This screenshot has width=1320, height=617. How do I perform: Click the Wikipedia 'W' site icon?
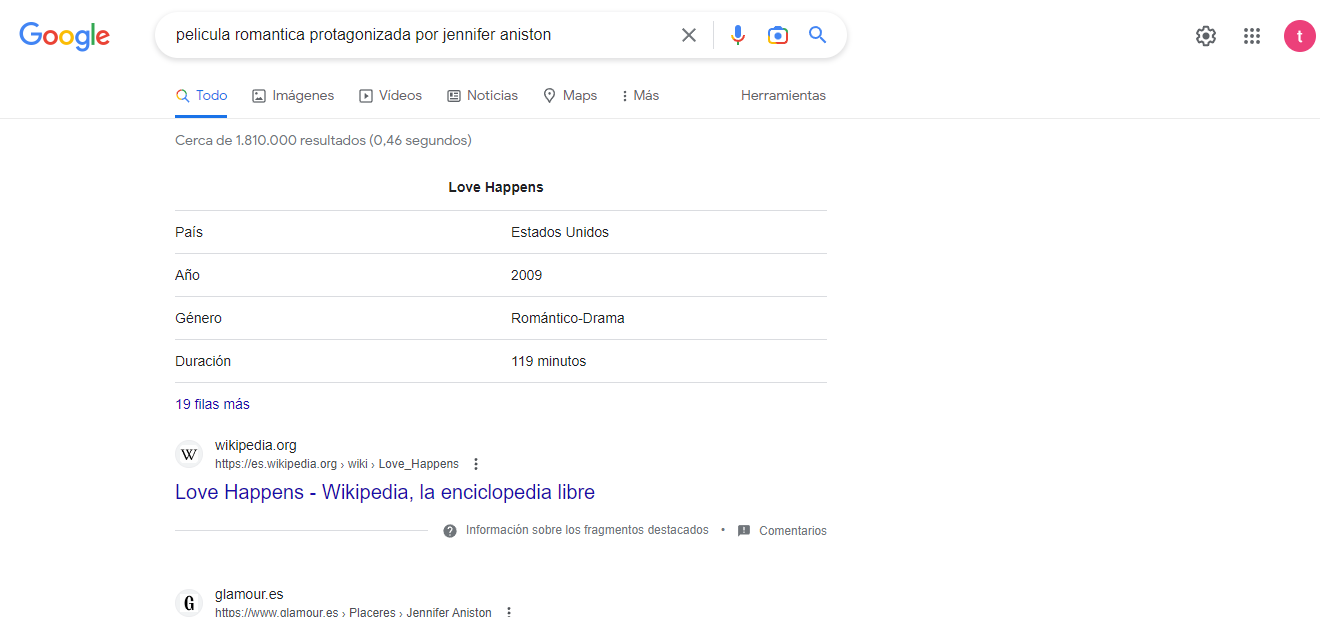tap(188, 453)
